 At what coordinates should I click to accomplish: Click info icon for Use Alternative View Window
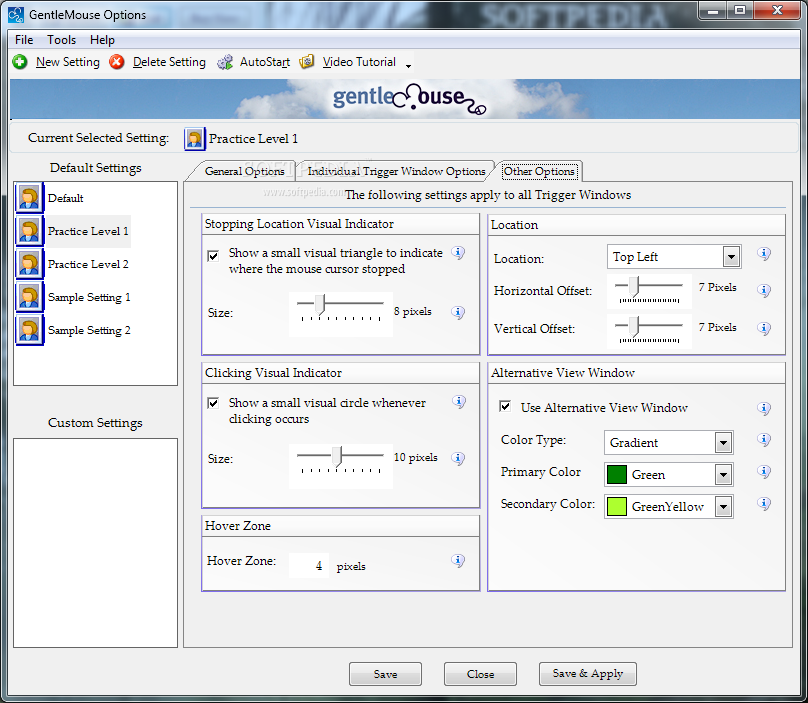tap(764, 409)
